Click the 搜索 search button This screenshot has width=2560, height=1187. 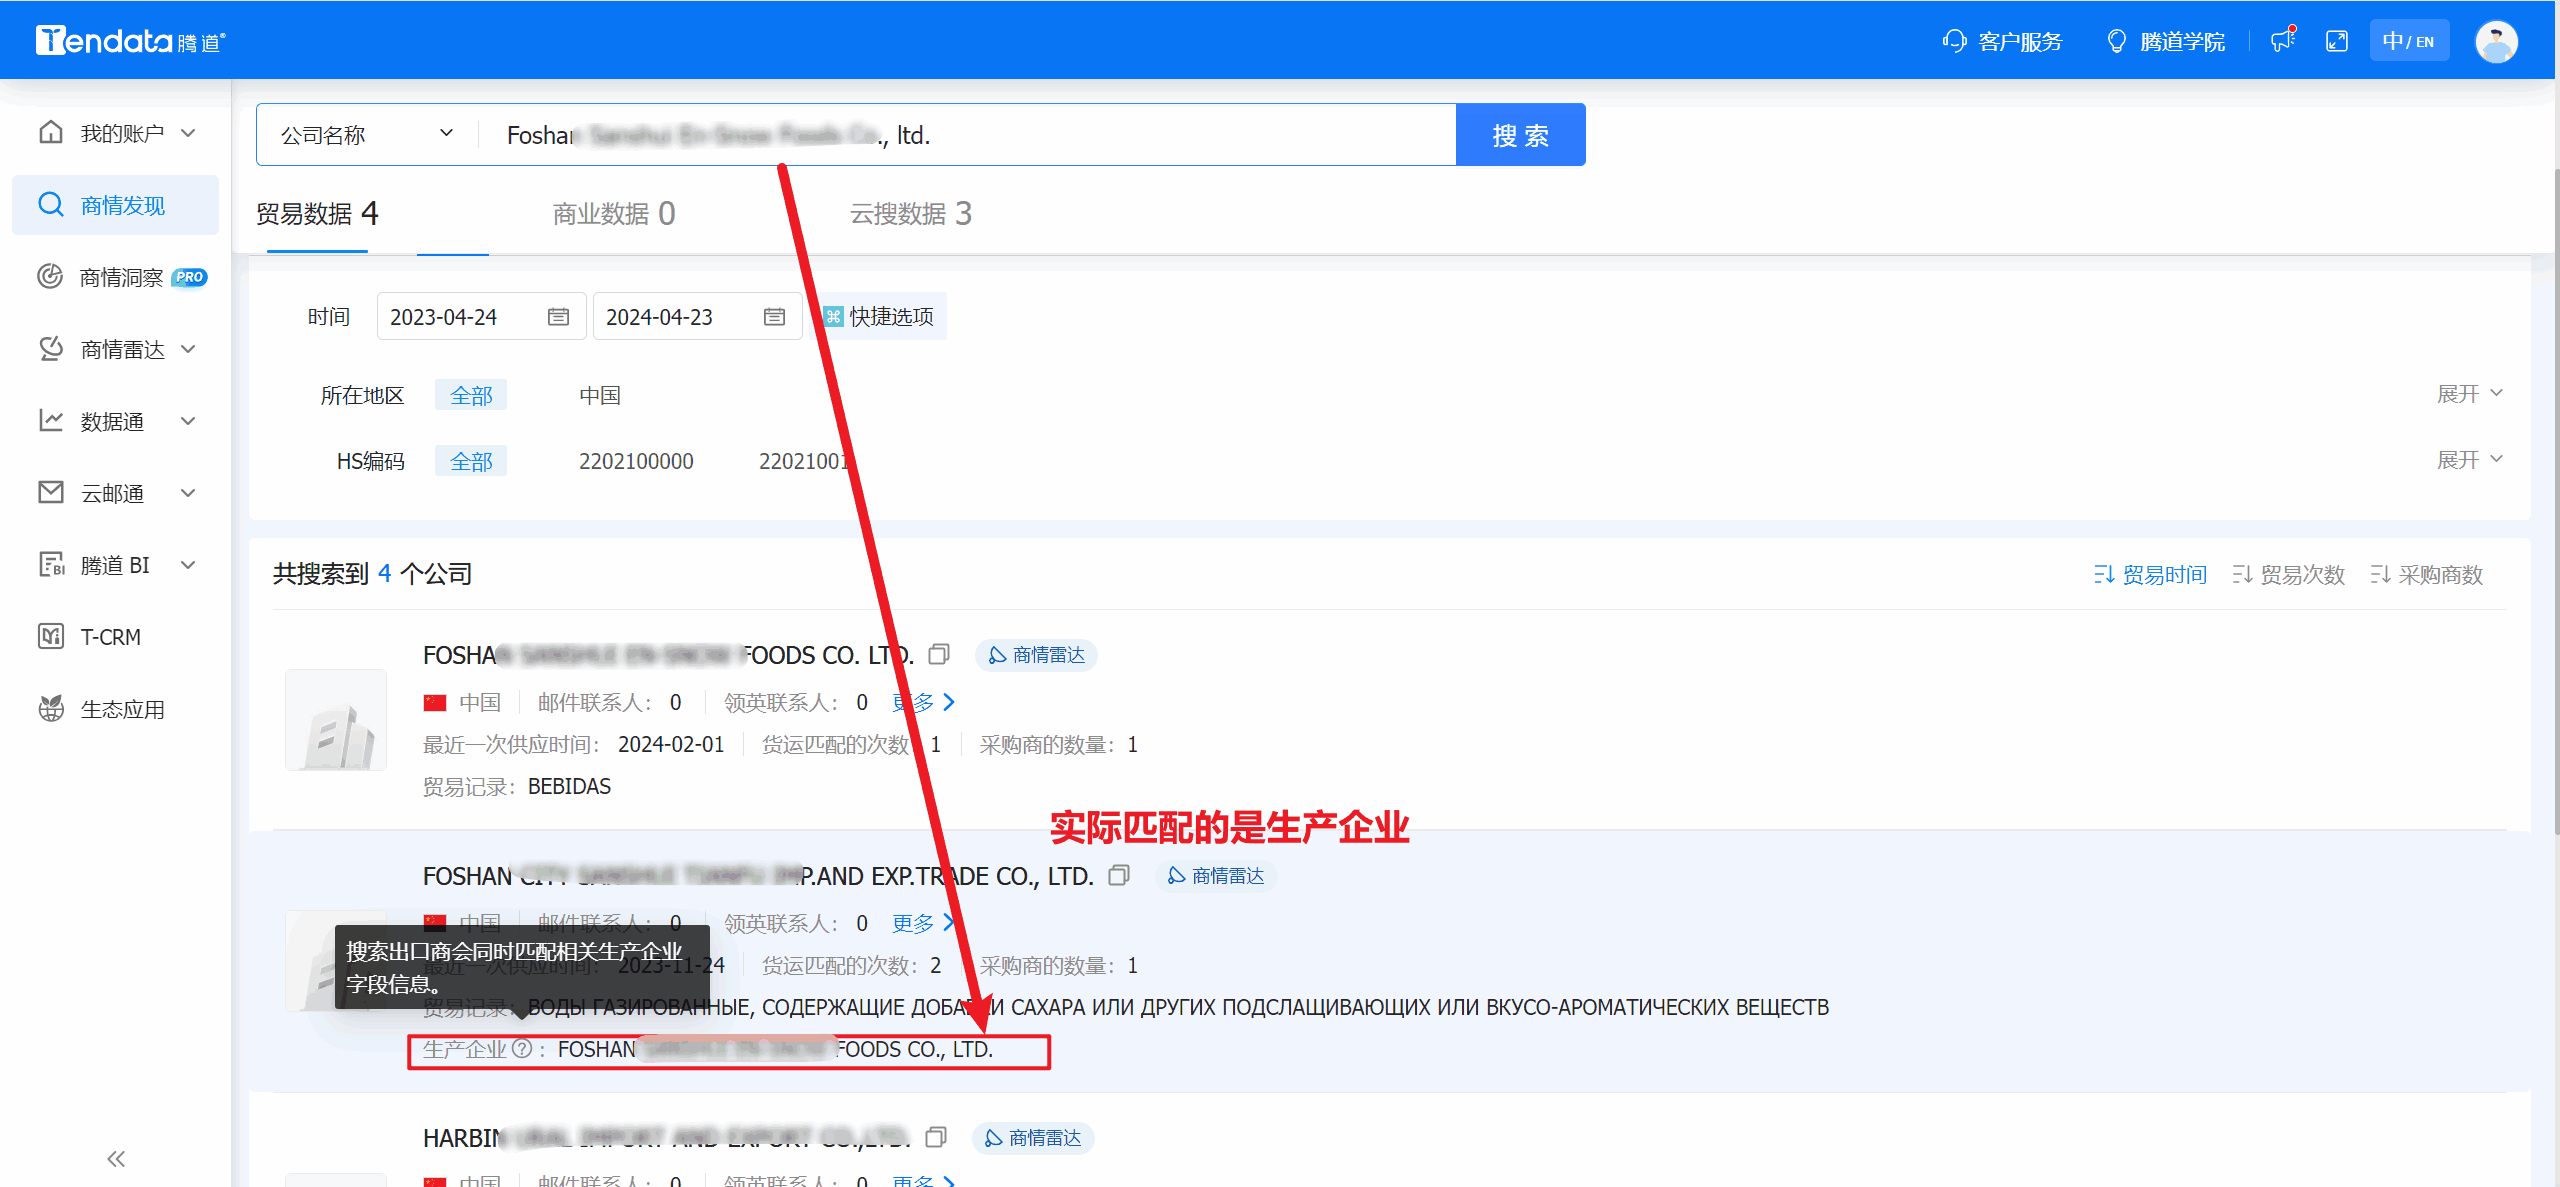[x=1520, y=133]
